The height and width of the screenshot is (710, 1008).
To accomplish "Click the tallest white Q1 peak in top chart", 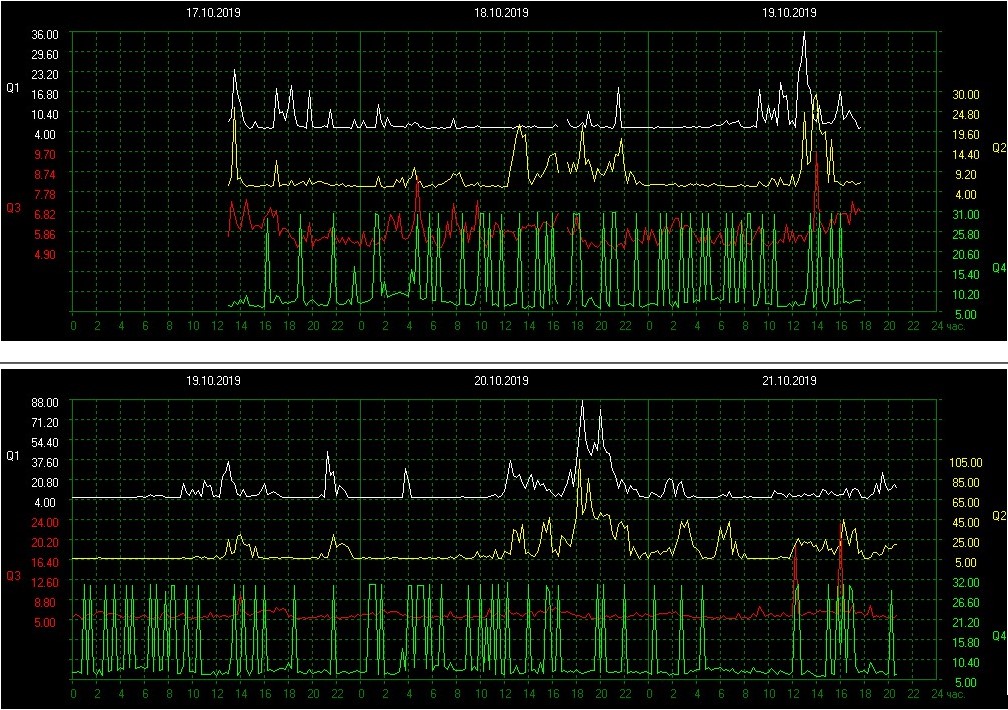I will (x=804, y=34).
